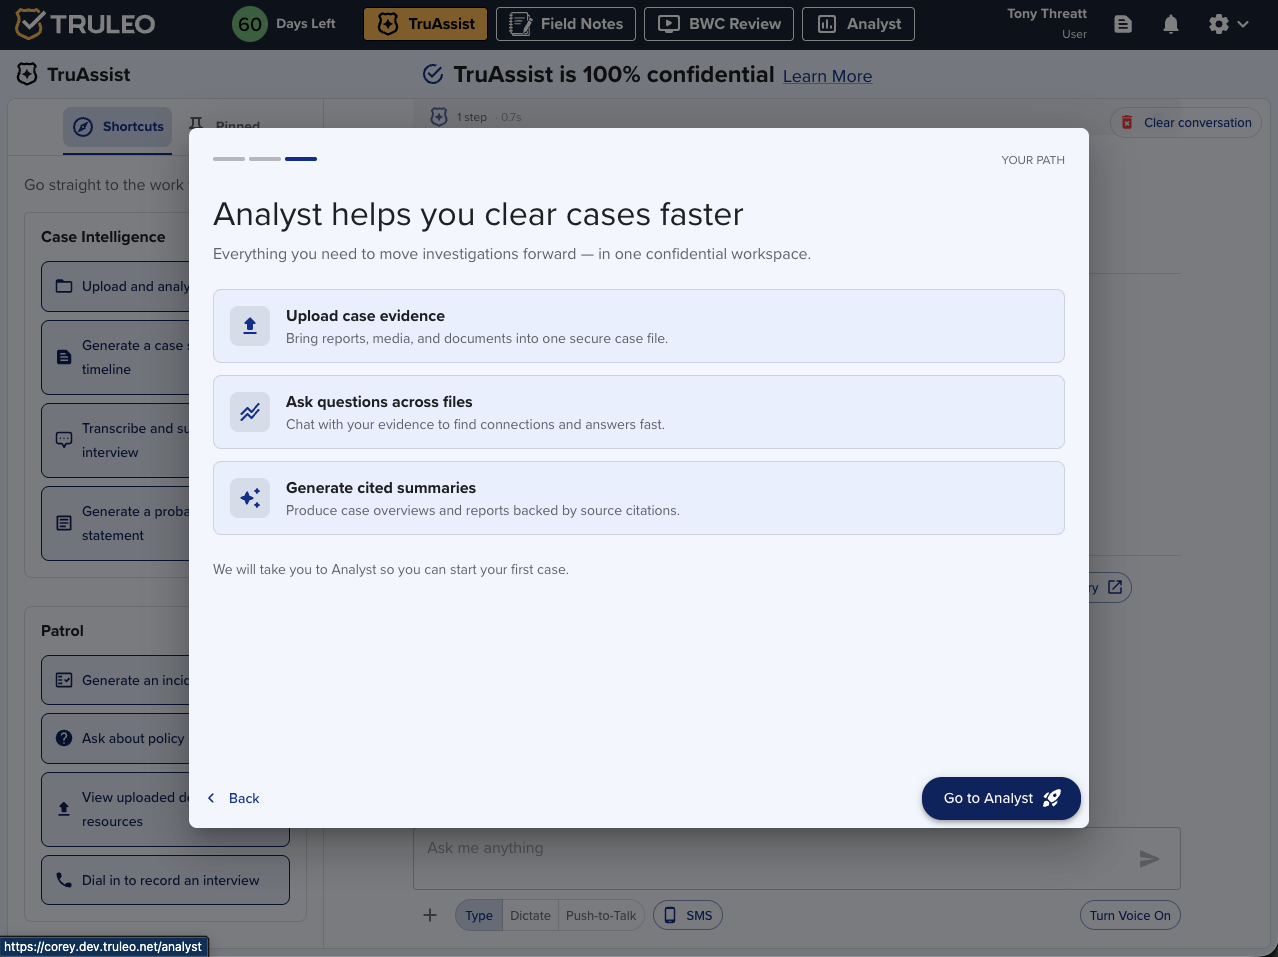
Task: Open Generate a case timeline shortcut
Action: tap(115, 358)
